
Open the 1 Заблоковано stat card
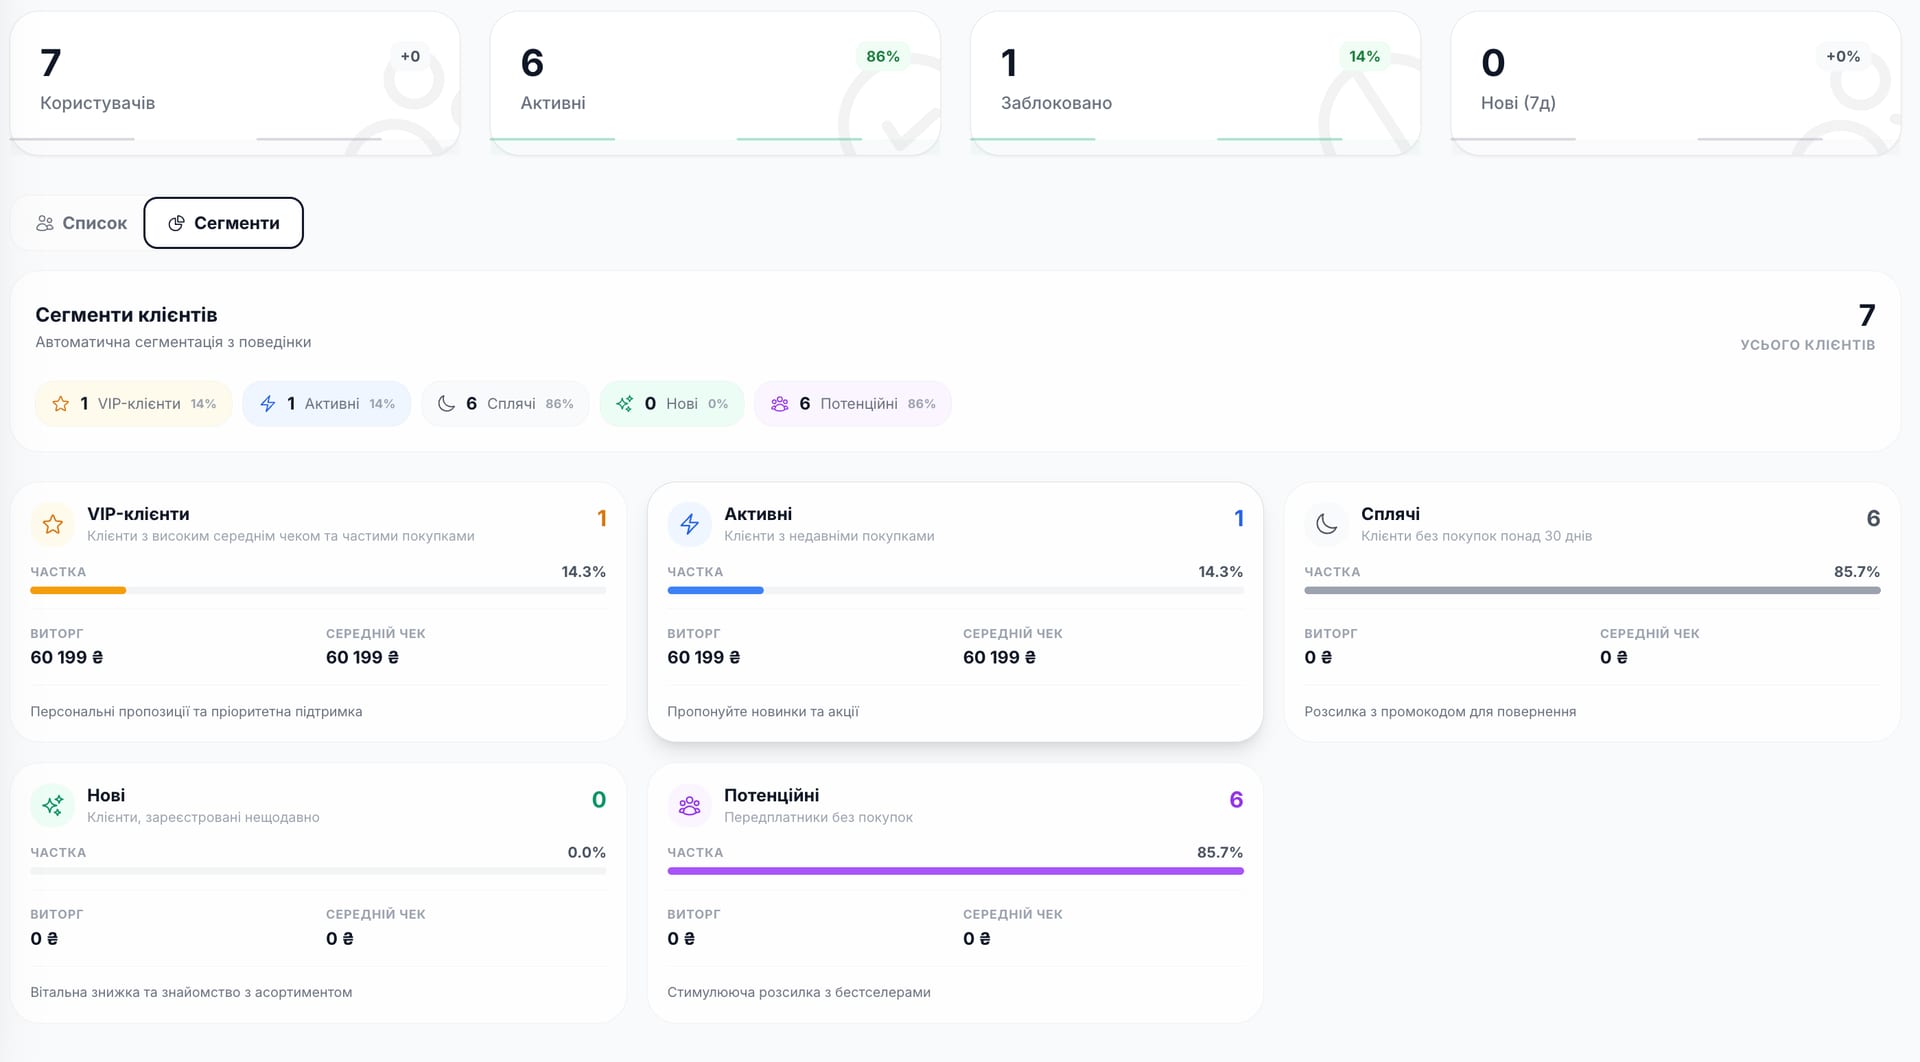(1195, 83)
